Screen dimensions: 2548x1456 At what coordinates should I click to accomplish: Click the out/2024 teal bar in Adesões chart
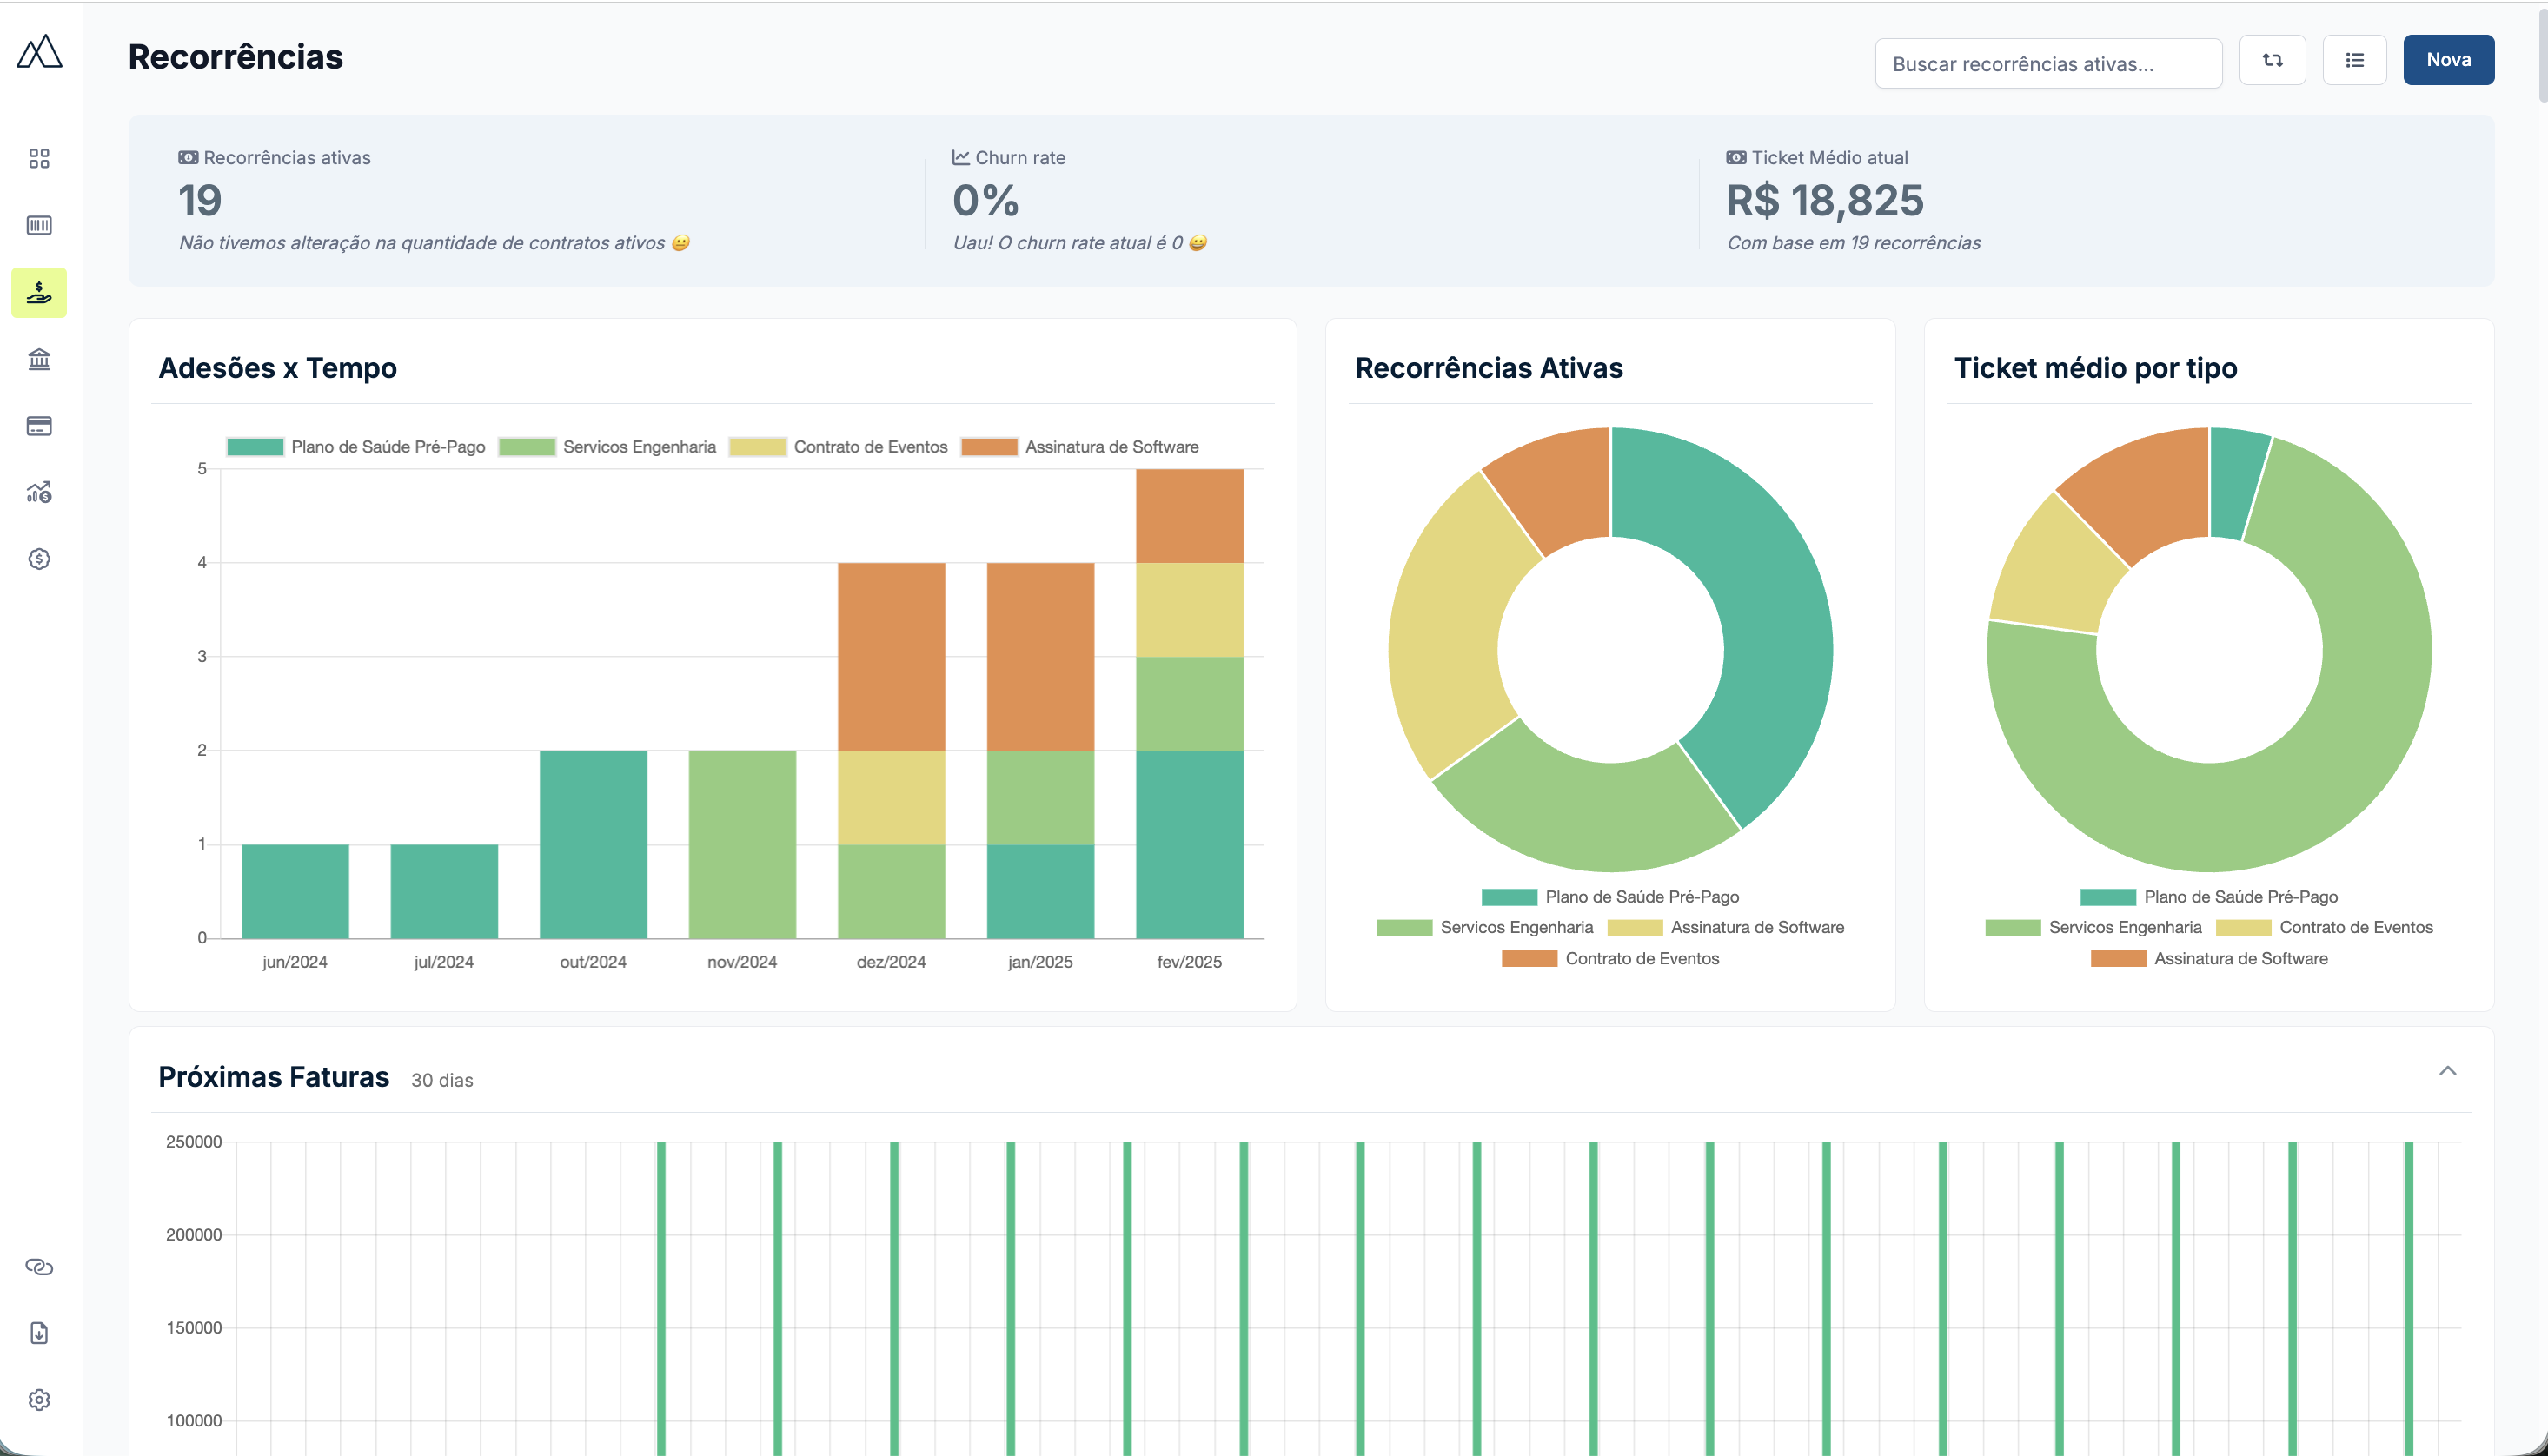(593, 844)
